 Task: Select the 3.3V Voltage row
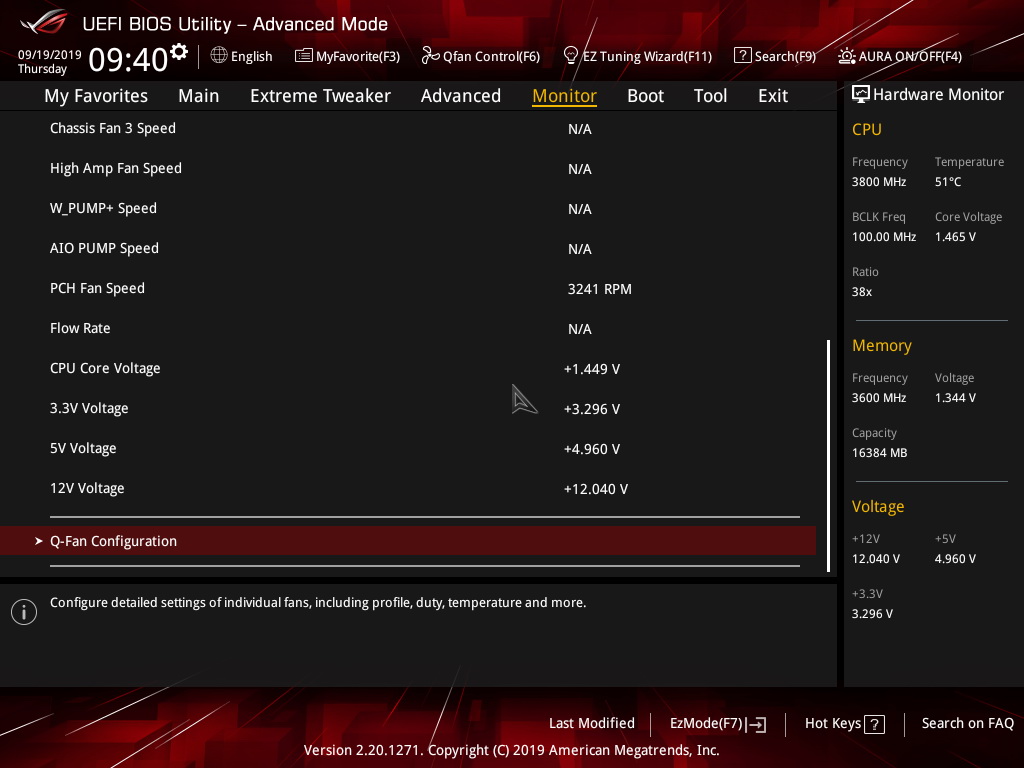(408, 408)
